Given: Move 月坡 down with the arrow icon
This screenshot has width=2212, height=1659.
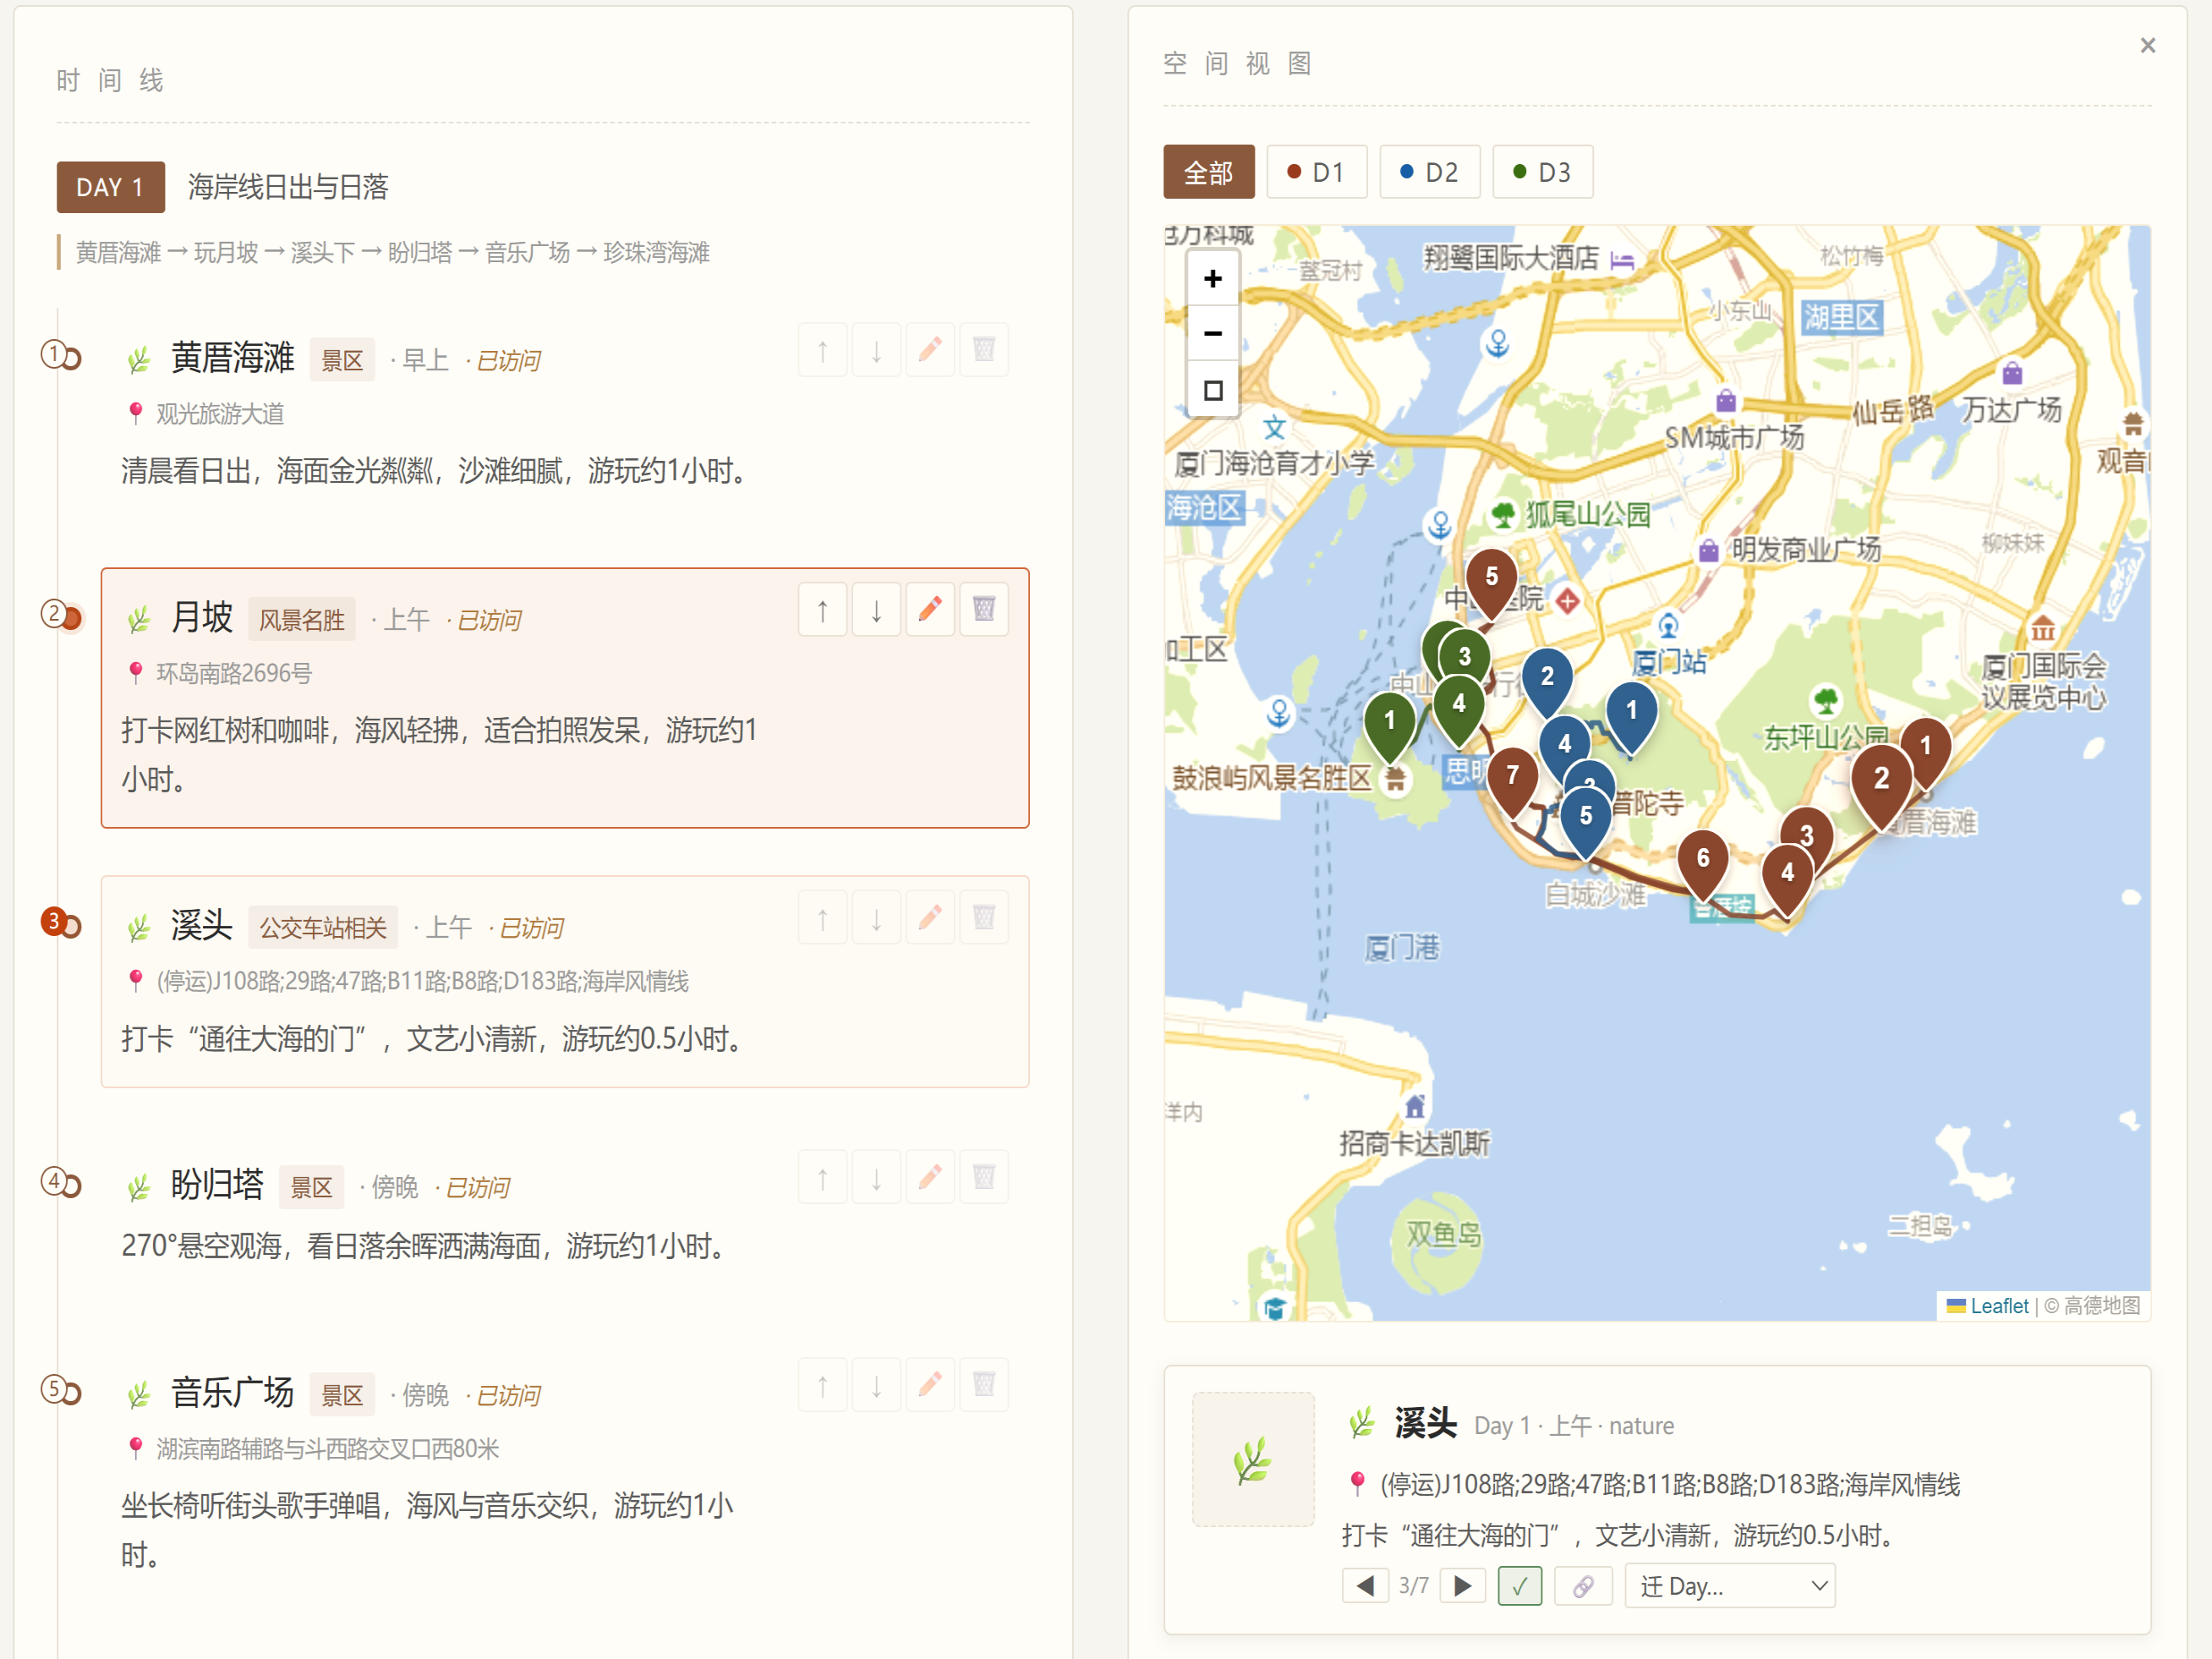Looking at the screenshot, I should point(877,610).
